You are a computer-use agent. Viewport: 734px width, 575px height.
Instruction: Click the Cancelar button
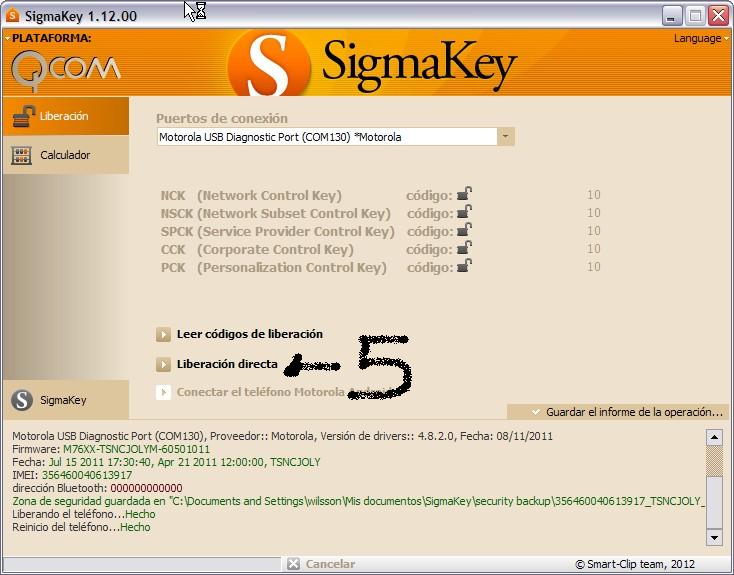click(330, 564)
